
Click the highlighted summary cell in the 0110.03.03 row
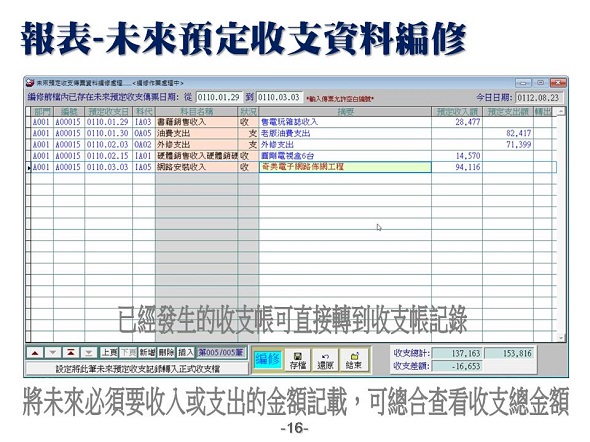point(345,167)
